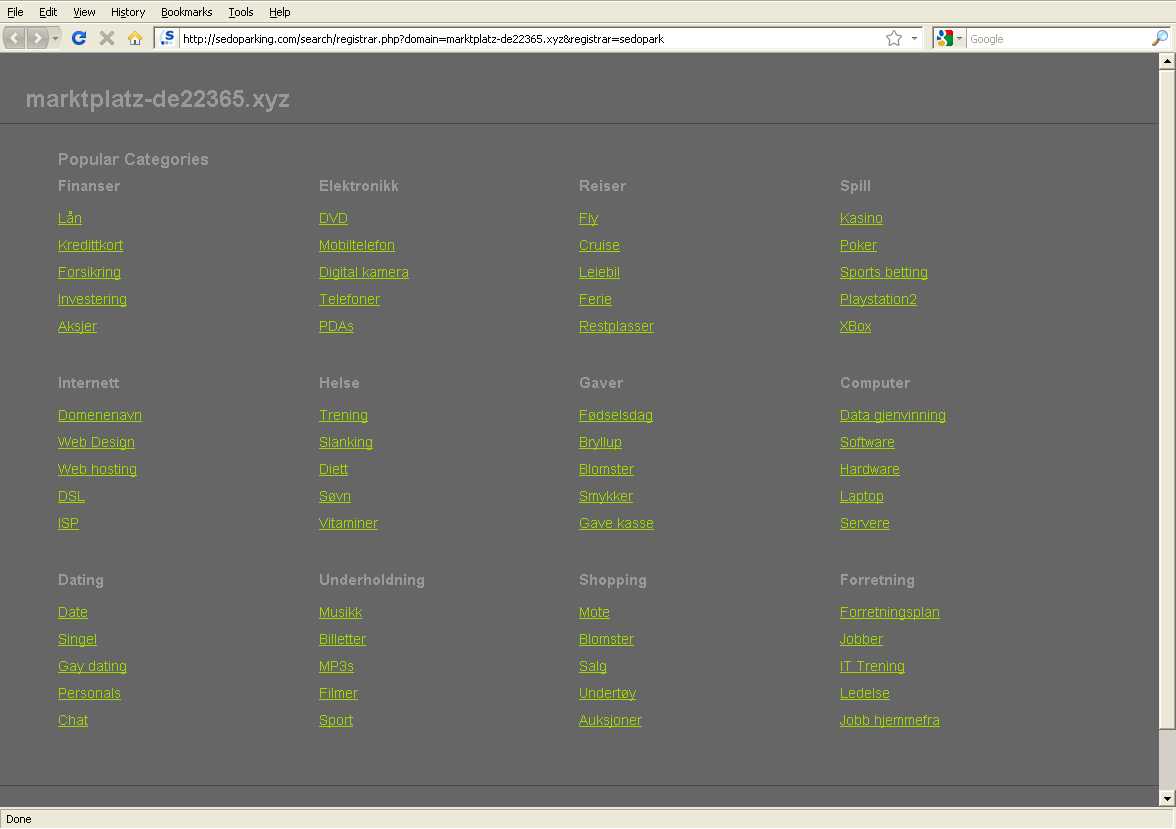Click the Fødselsdag link
1176x829 pixels.
point(616,416)
